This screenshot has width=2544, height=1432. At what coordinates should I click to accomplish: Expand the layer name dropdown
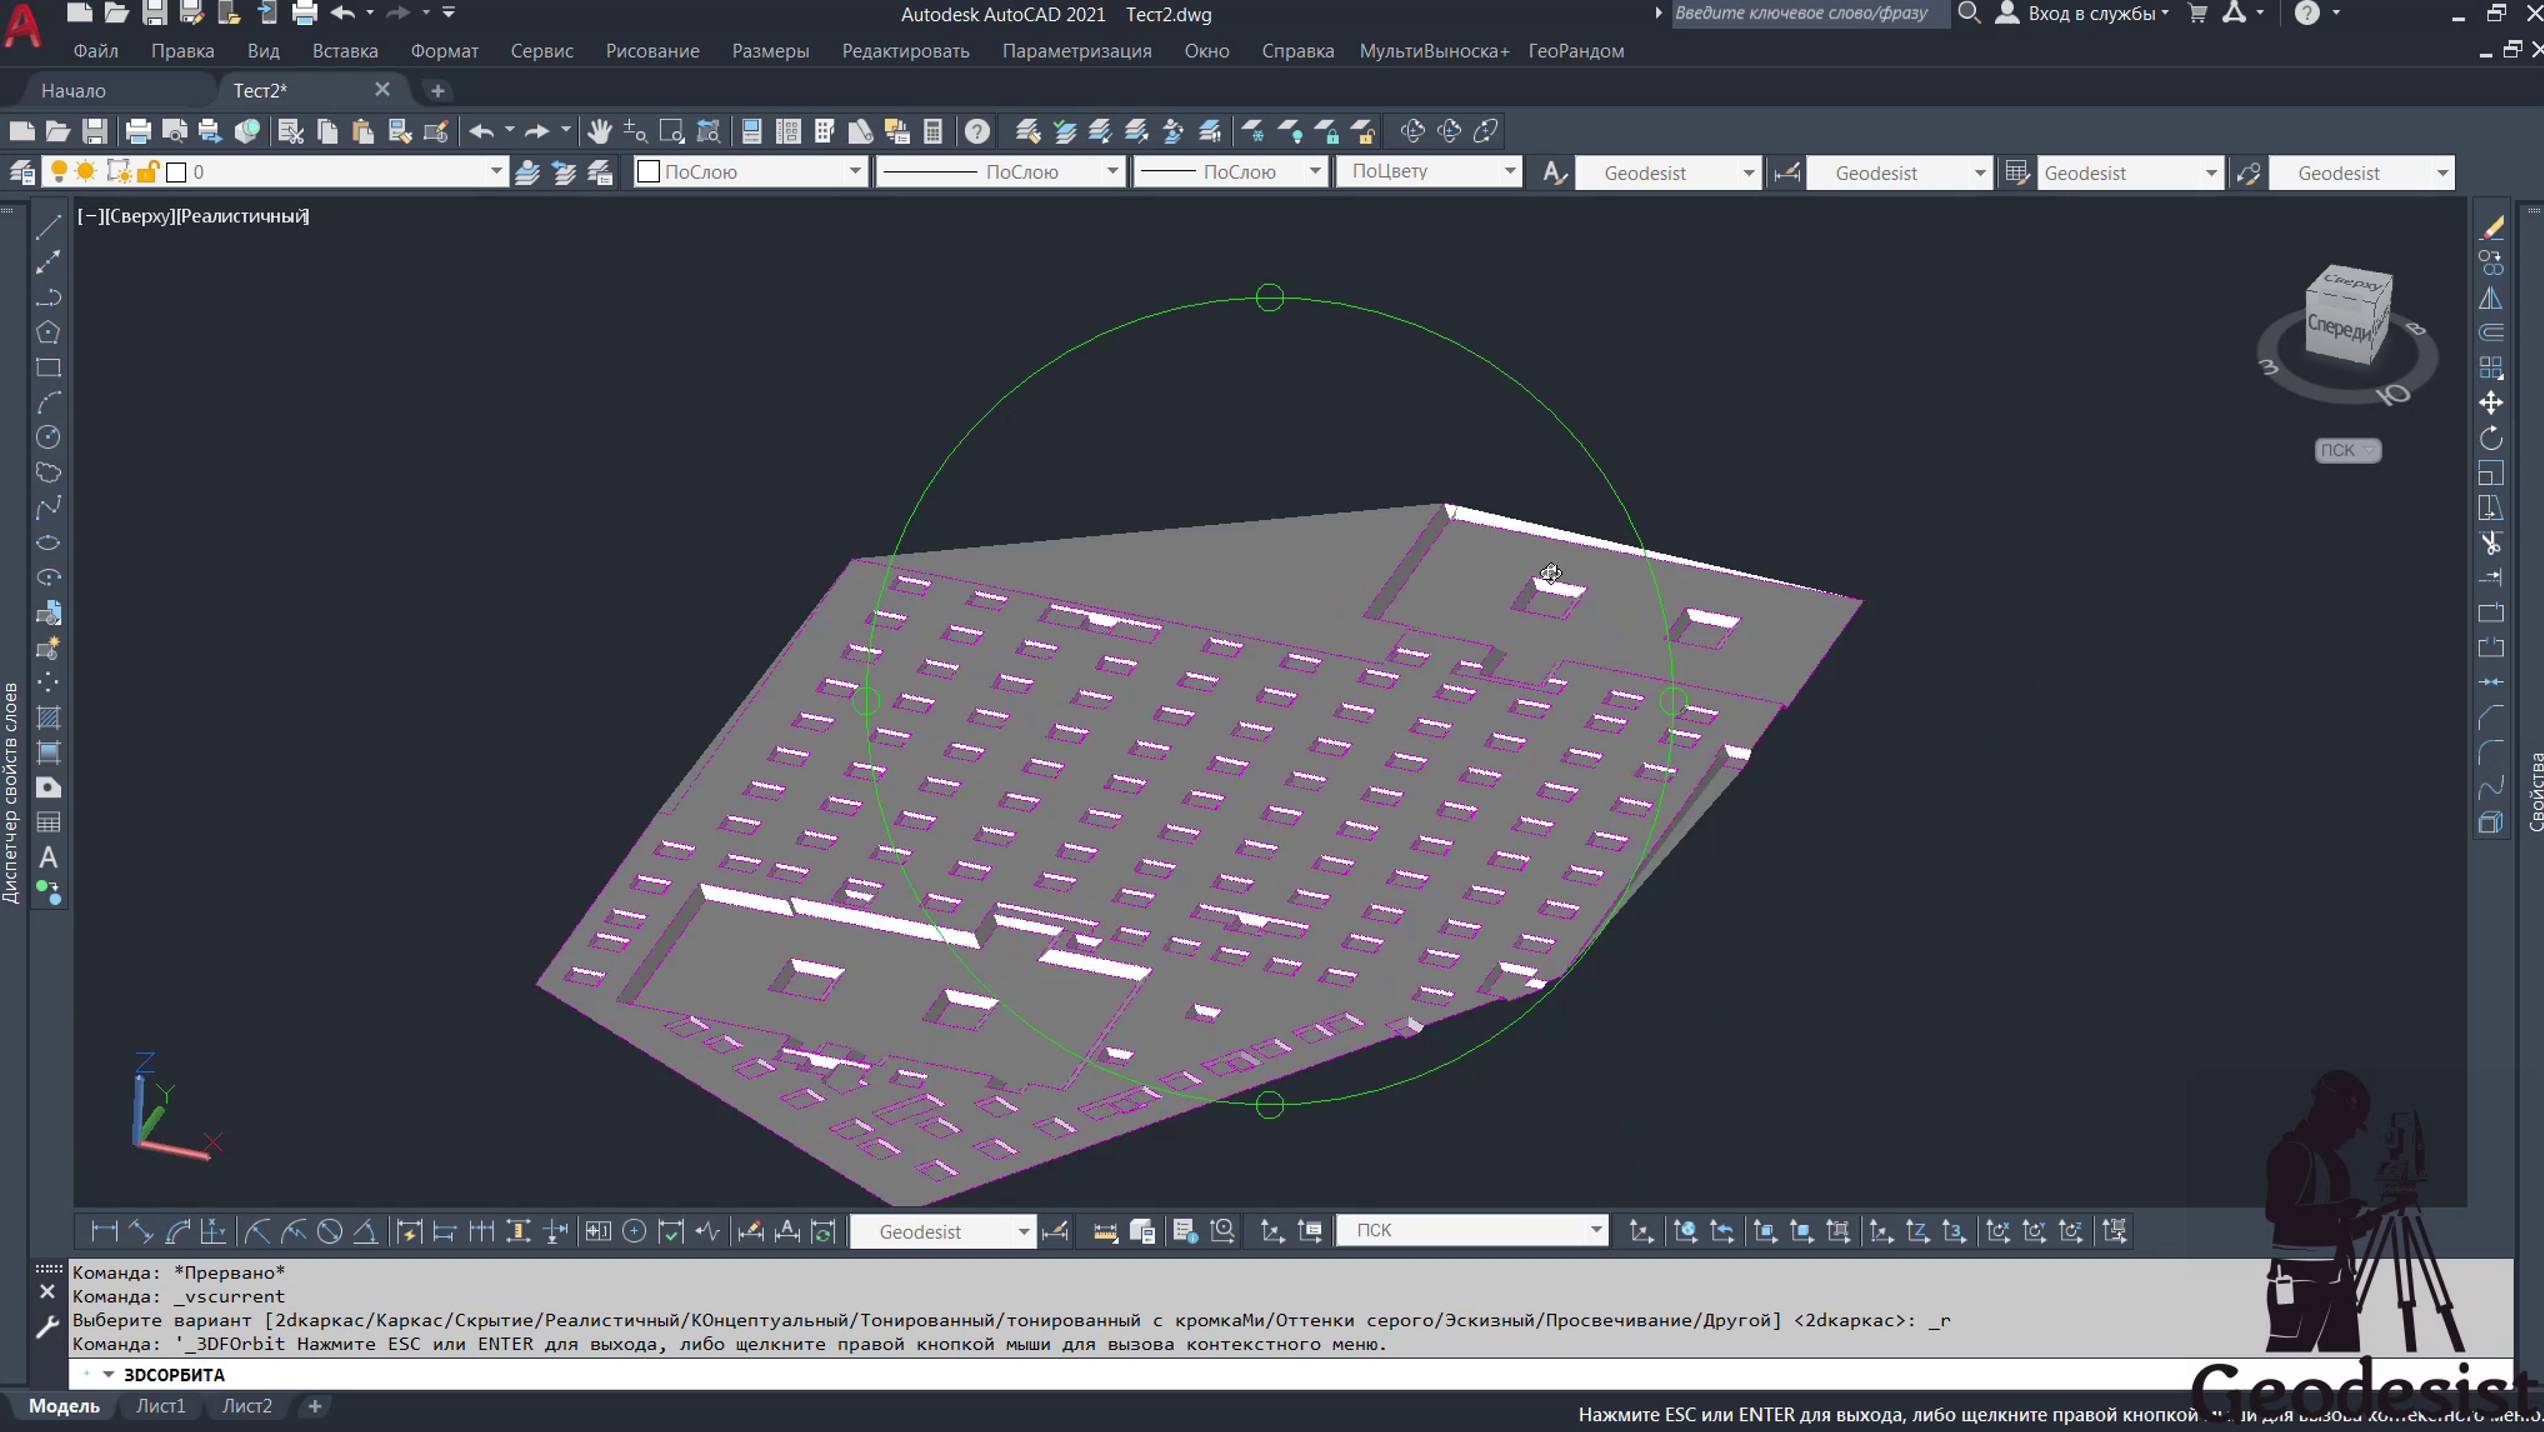click(495, 172)
